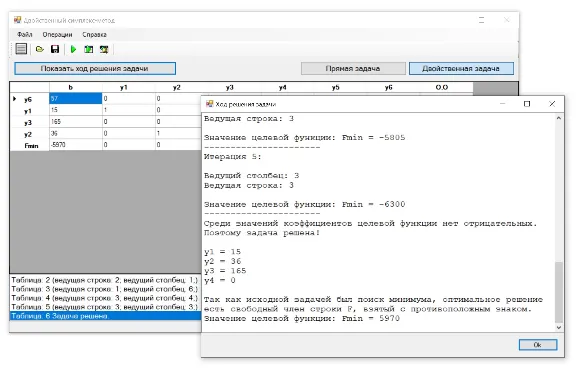Click the main window's title bar app icon

pyautogui.click(x=17, y=19)
